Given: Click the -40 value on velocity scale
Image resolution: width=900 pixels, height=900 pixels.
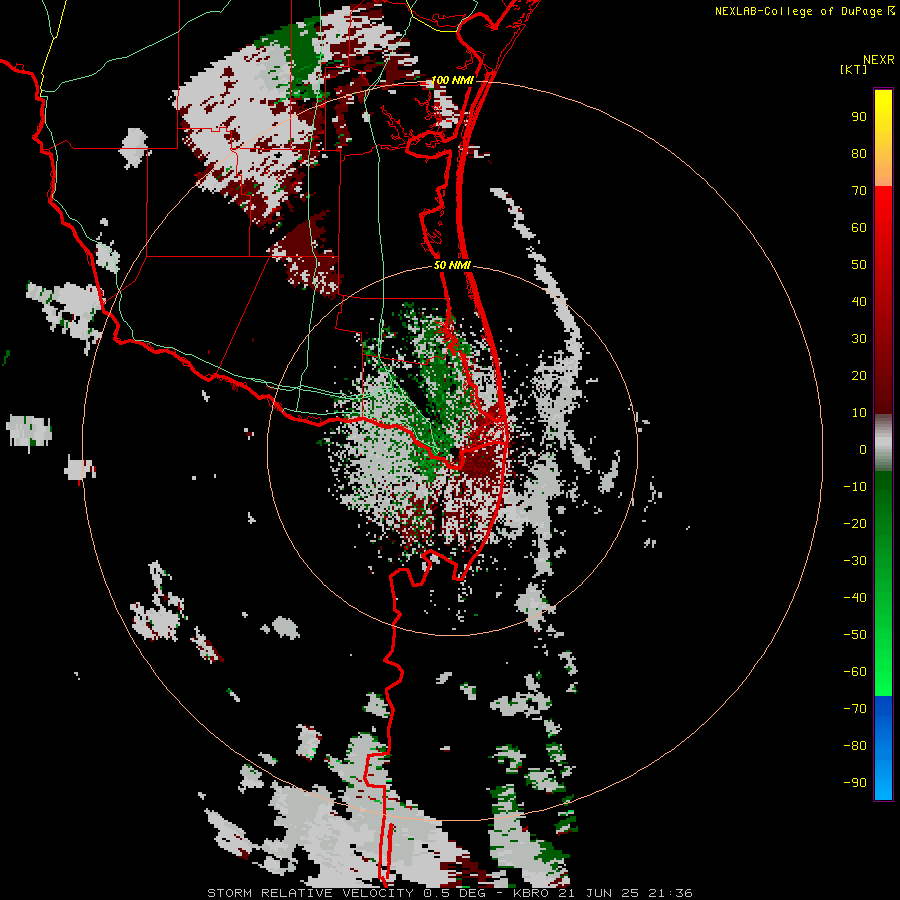Looking at the screenshot, I should [x=855, y=598].
